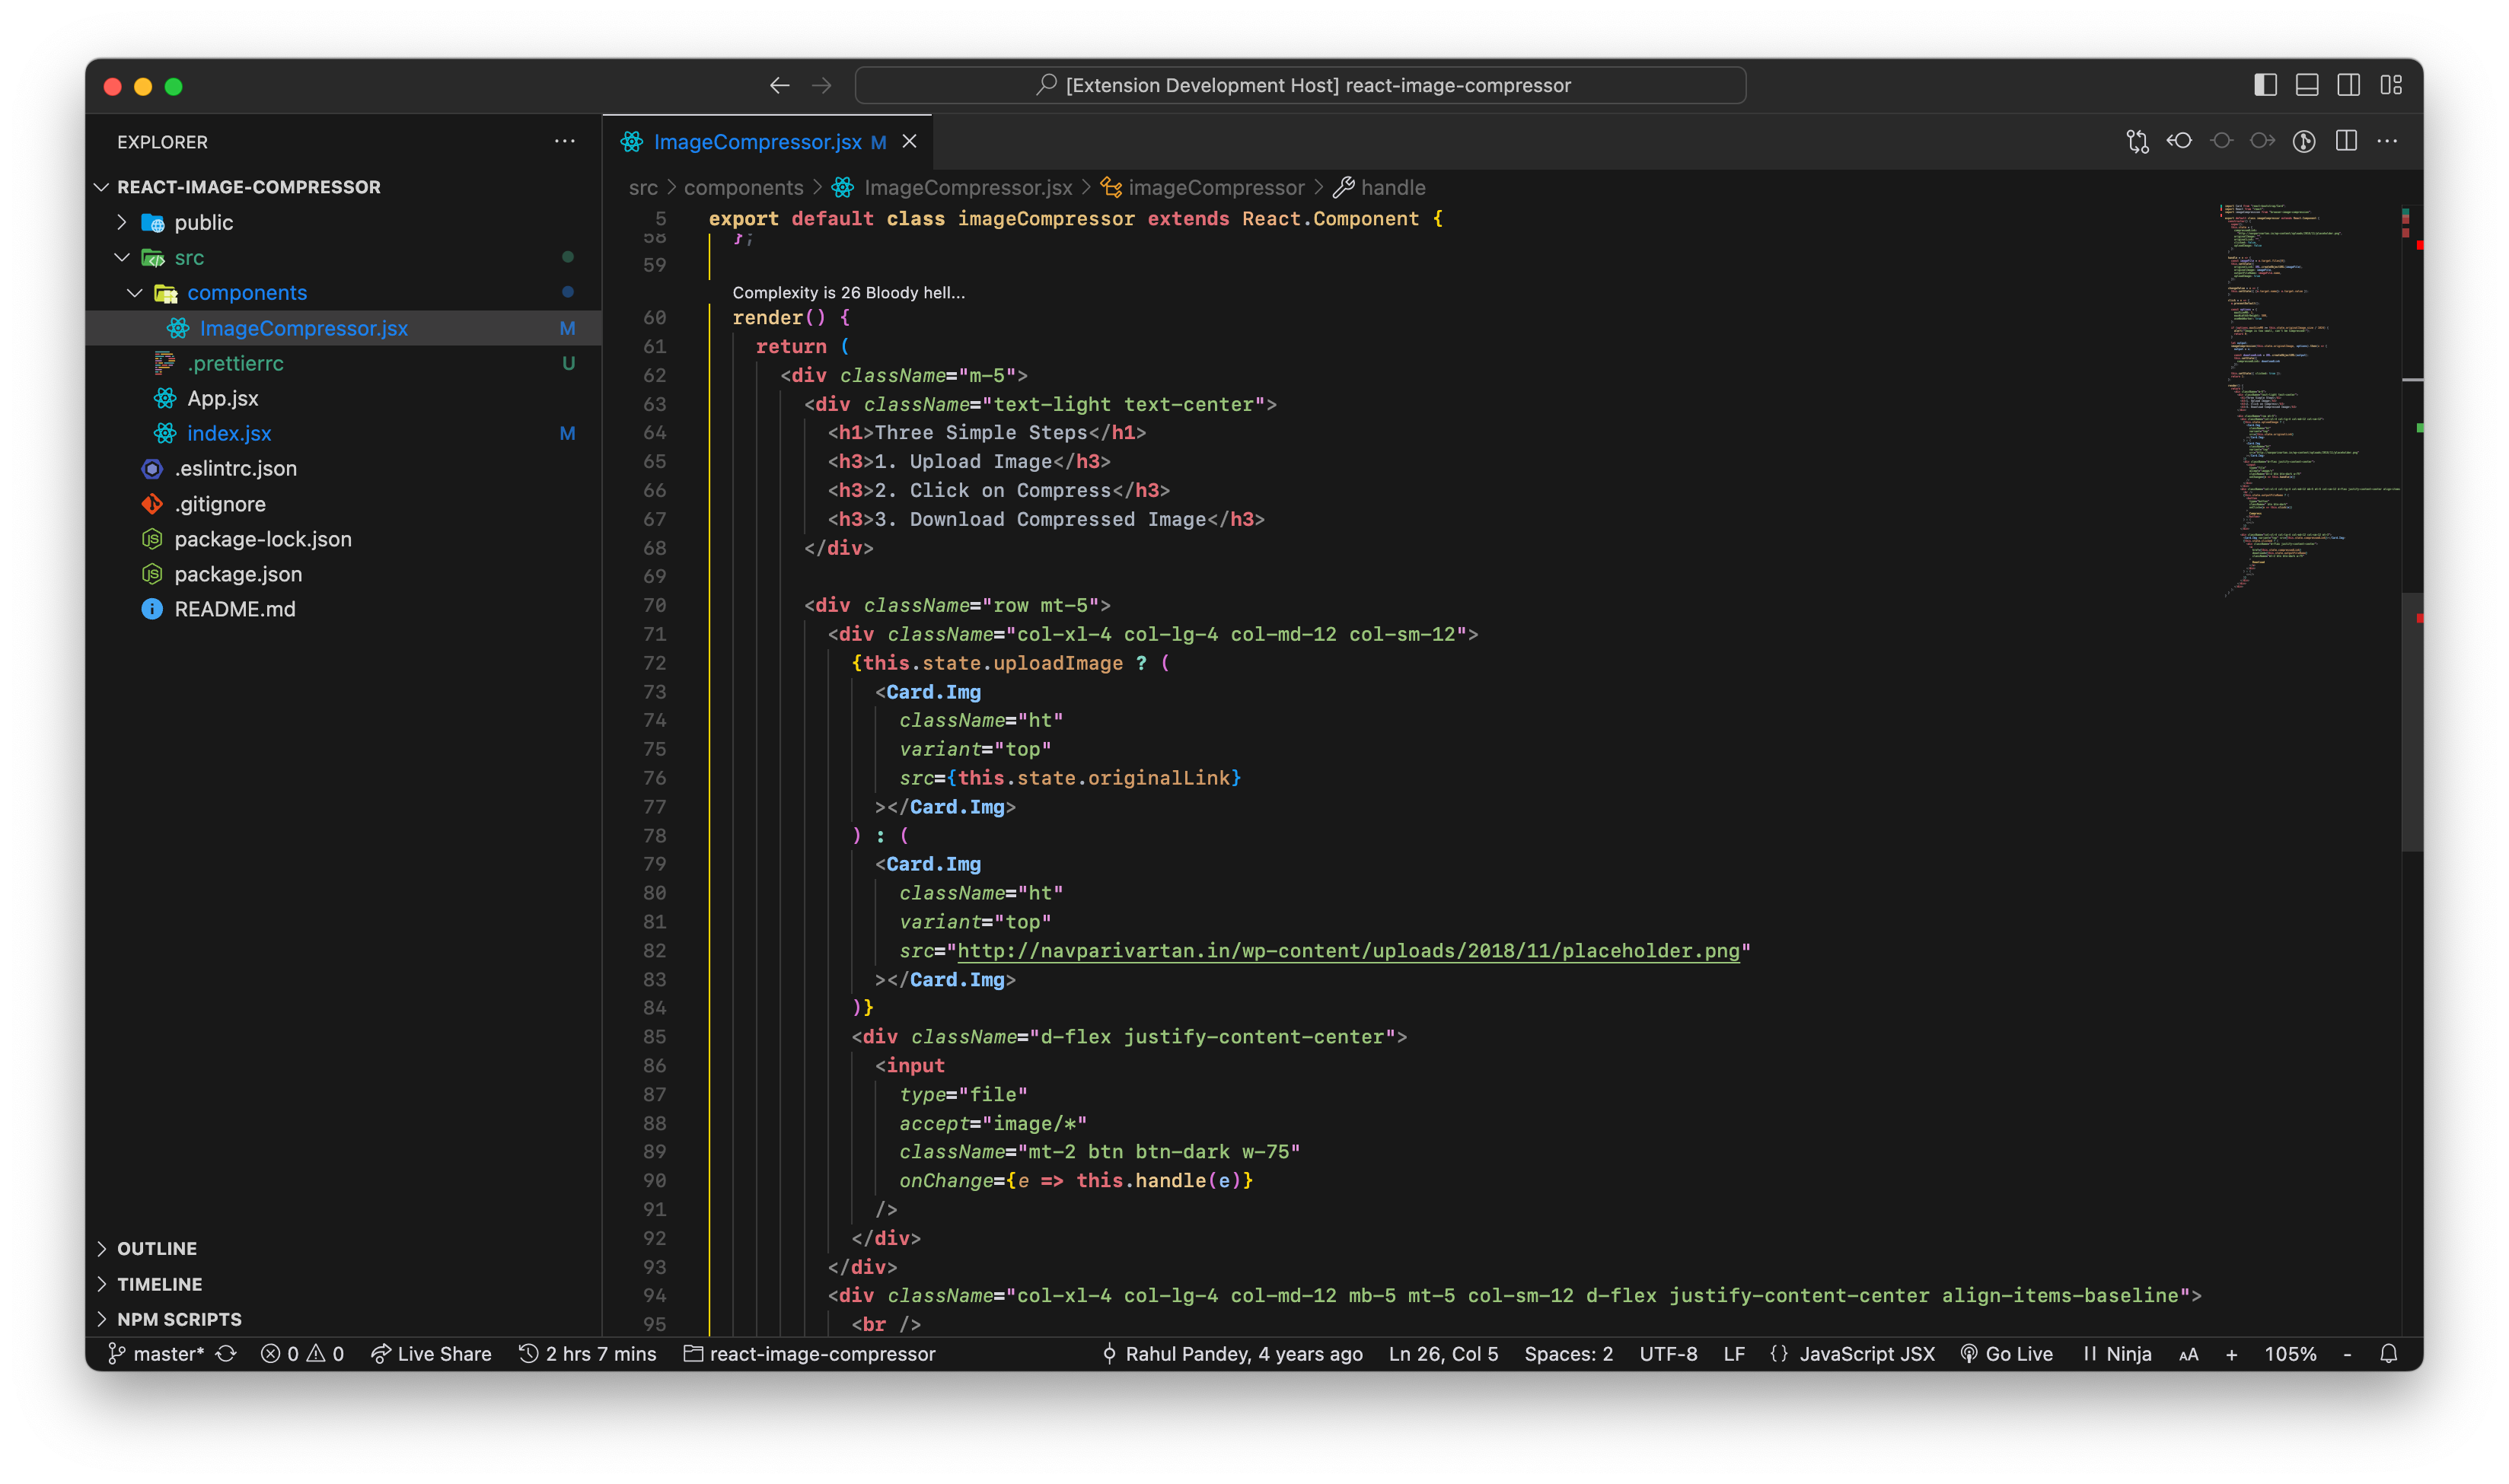Click the command center search box
The height and width of the screenshot is (1484, 2509).
(x=1300, y=86)
